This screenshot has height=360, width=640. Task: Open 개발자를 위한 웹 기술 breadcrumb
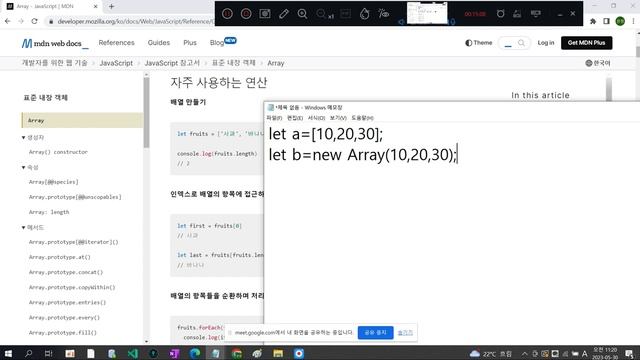click(x=55, y=63)
